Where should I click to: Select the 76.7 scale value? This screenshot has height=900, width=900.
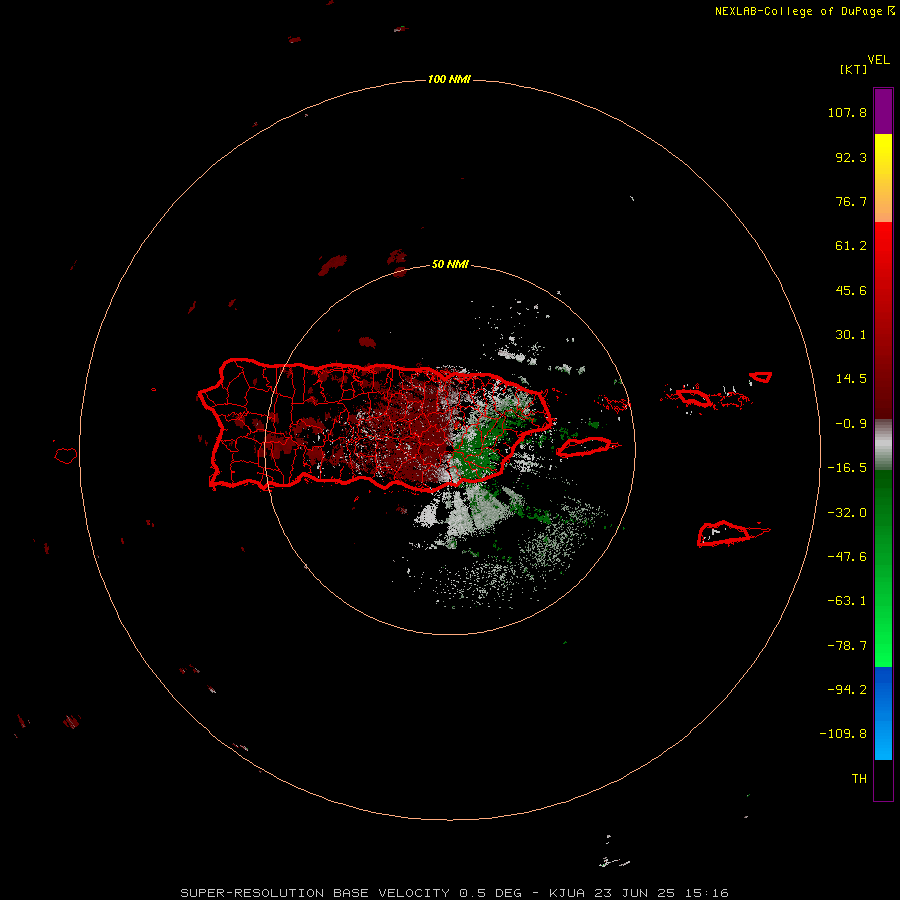click(851, 201)
